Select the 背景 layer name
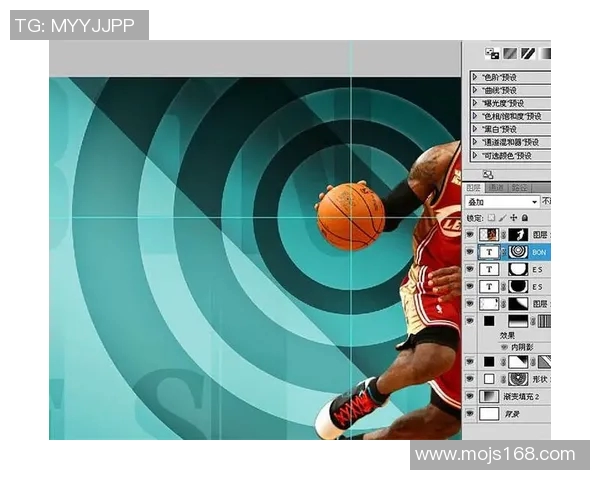The width and height of the screenshot is (600, 480). click(x=511, y=414)
